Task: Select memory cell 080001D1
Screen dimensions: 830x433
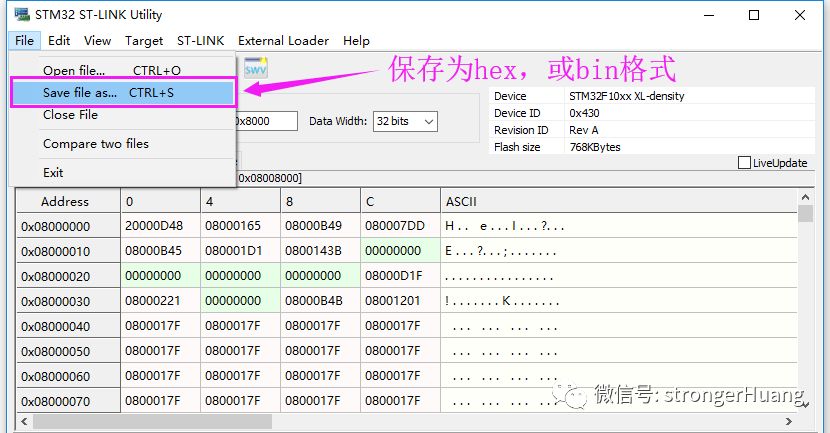Action: coord(240,251)
